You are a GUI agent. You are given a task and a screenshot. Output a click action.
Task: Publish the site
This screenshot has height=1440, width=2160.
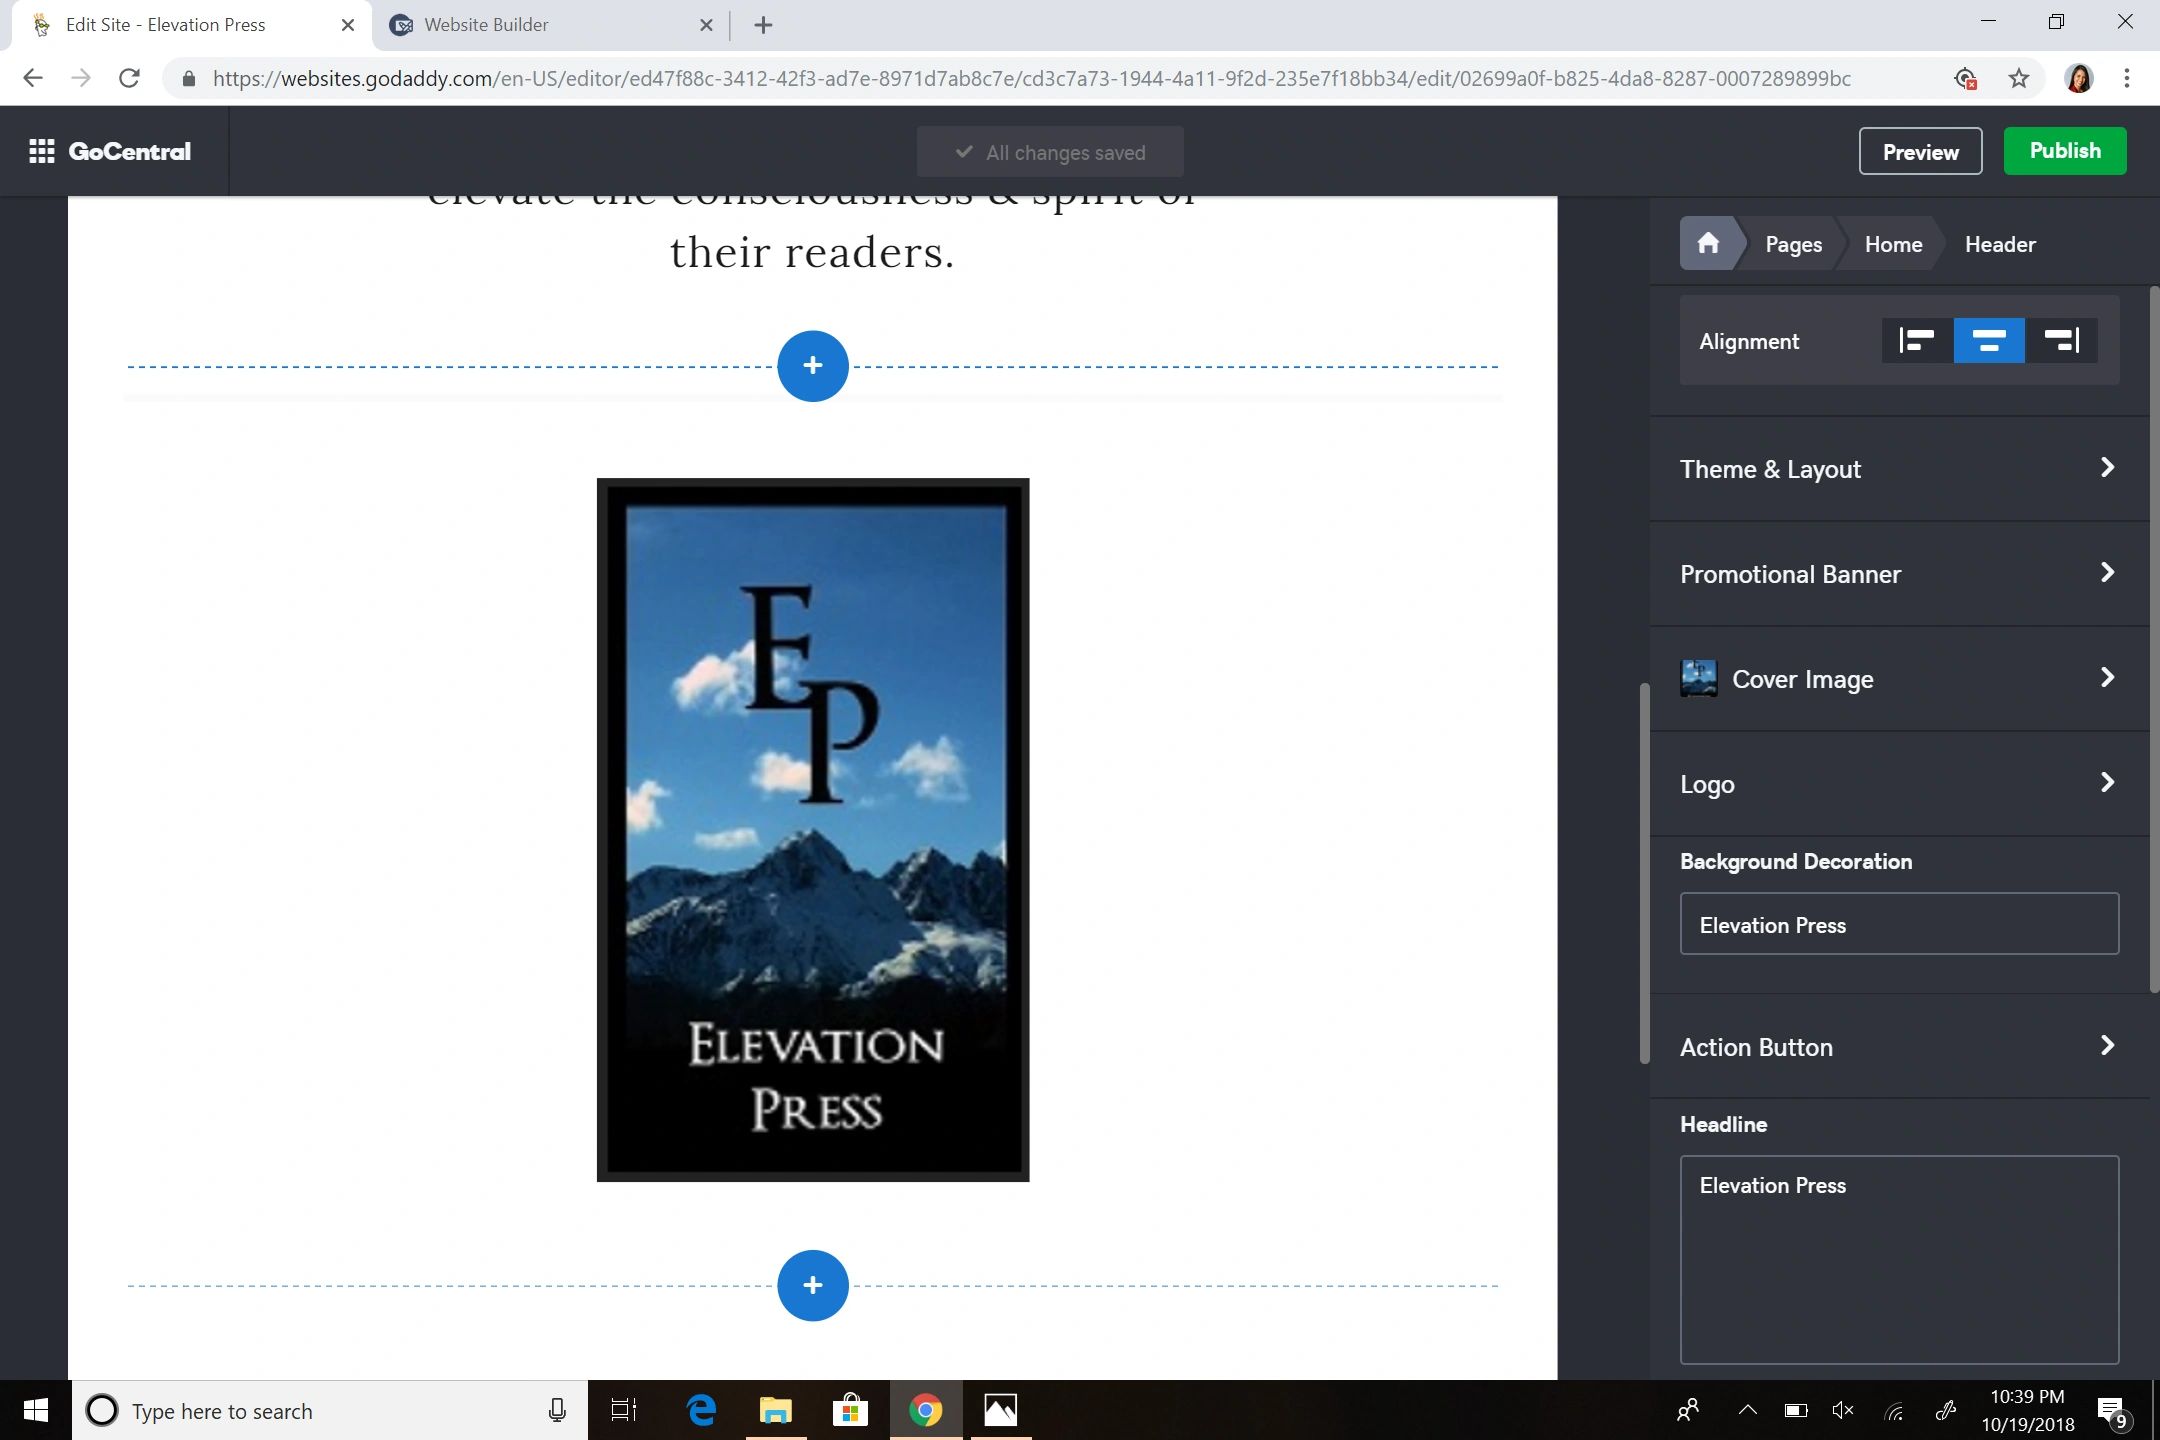pos(2064,151)
